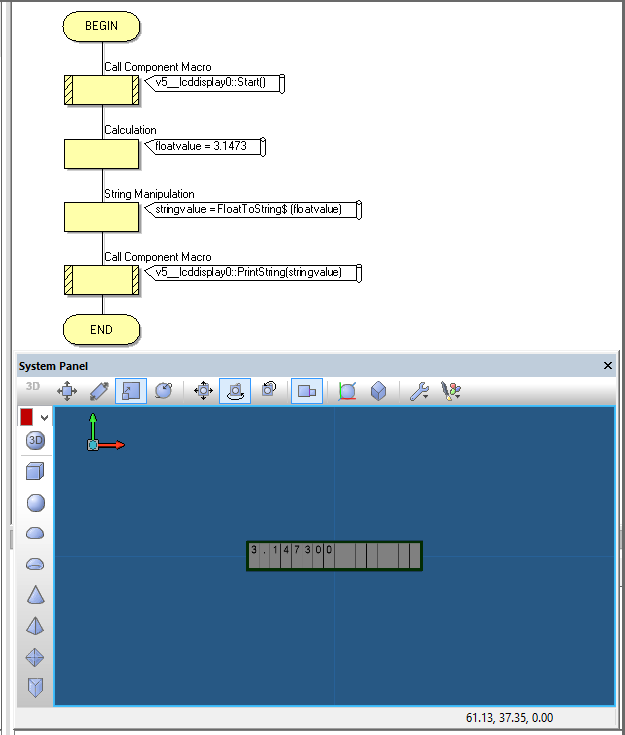Click the pencil edit tool icon

coord(99,391)
